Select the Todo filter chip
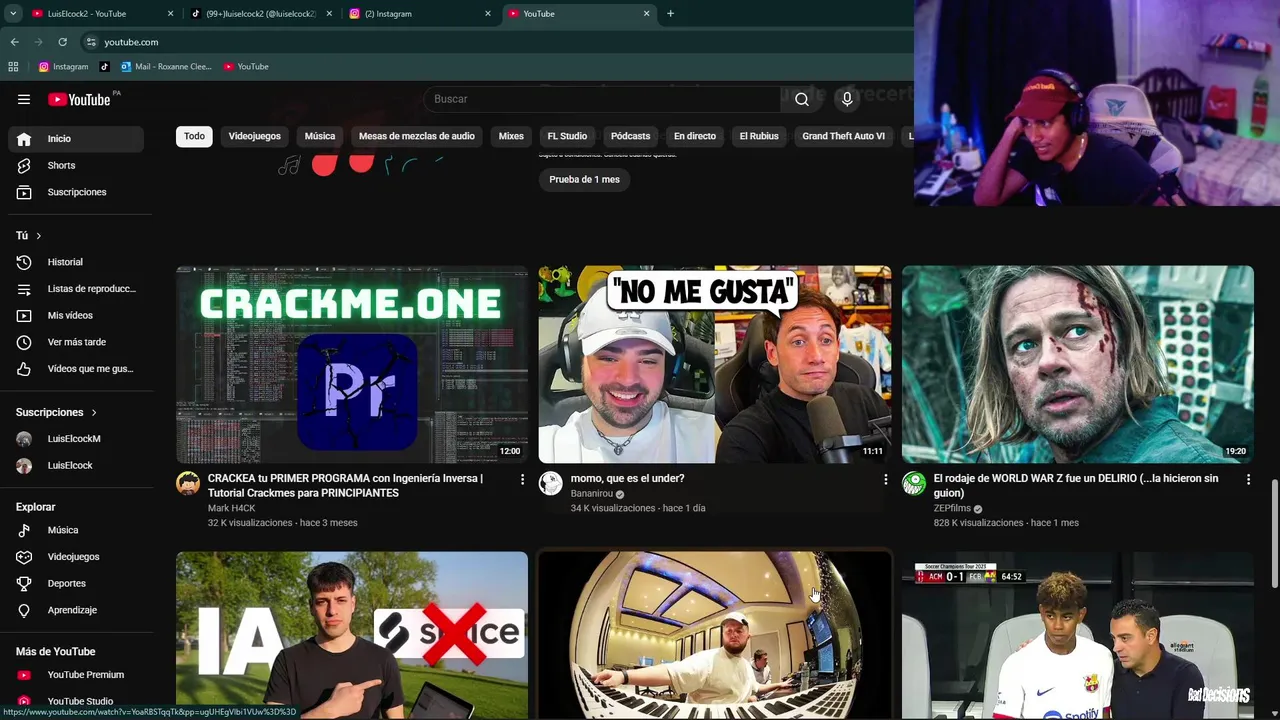The width and height of the screenshot is (1280, 720). 194,136
